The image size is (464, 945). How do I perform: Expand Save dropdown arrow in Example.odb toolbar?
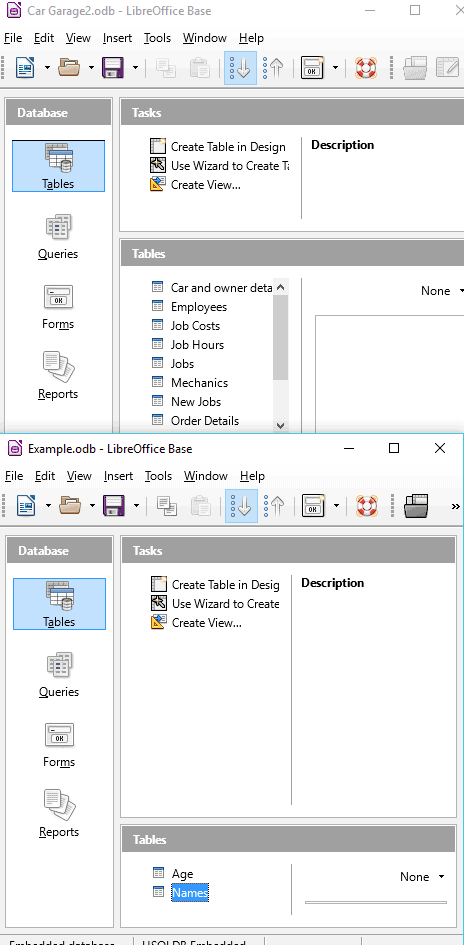click(x=137, y=506)
